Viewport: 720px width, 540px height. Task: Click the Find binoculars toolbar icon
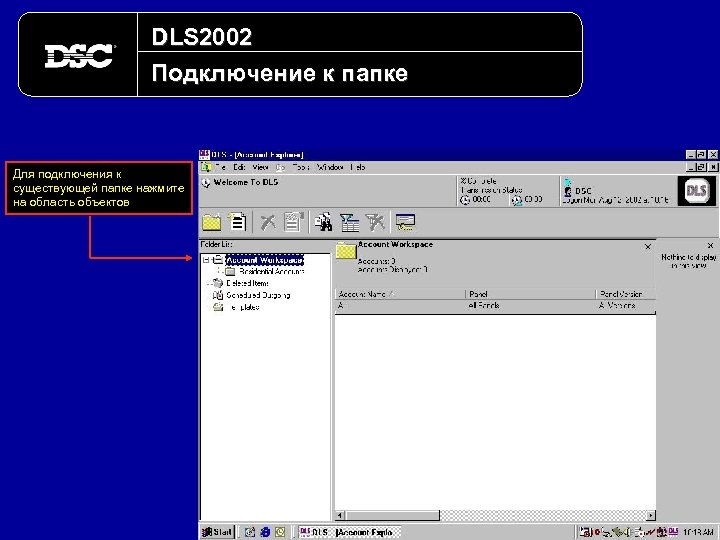pyautogui.click(x=323, y=222)
